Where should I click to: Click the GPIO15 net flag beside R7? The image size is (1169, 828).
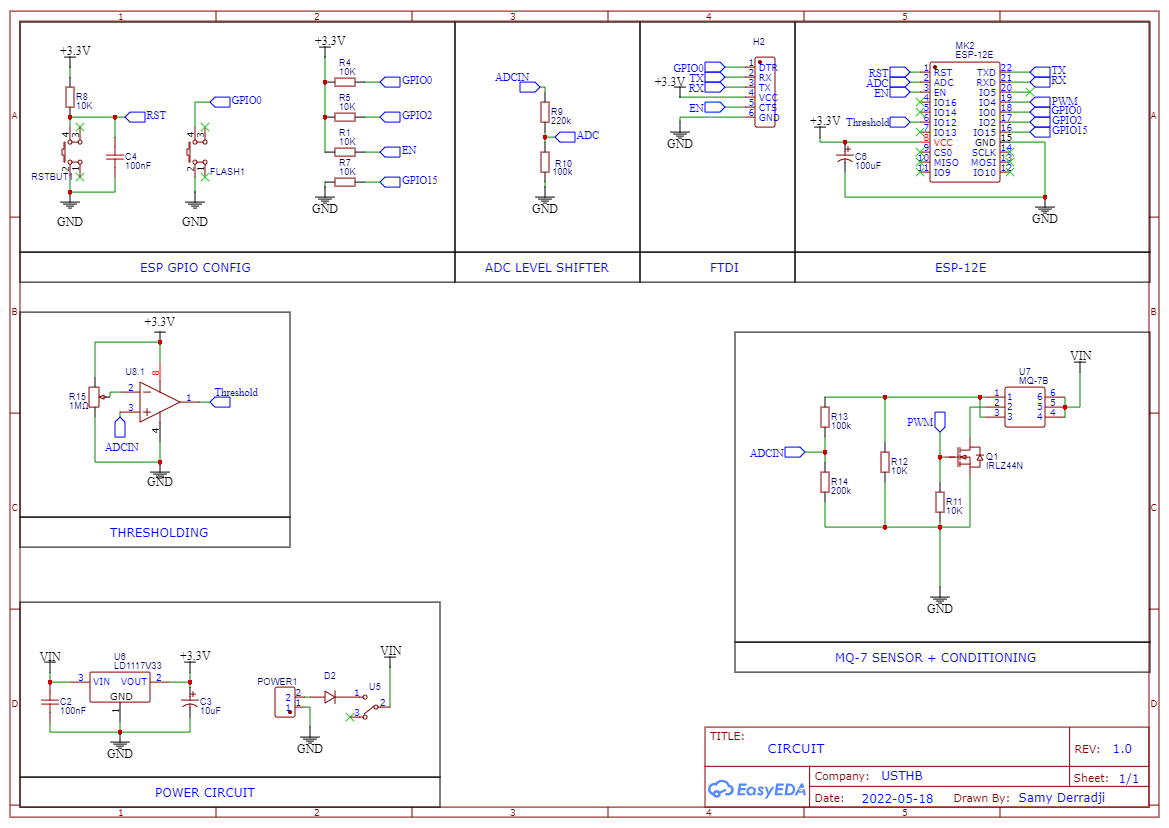(x=391, y=182)
